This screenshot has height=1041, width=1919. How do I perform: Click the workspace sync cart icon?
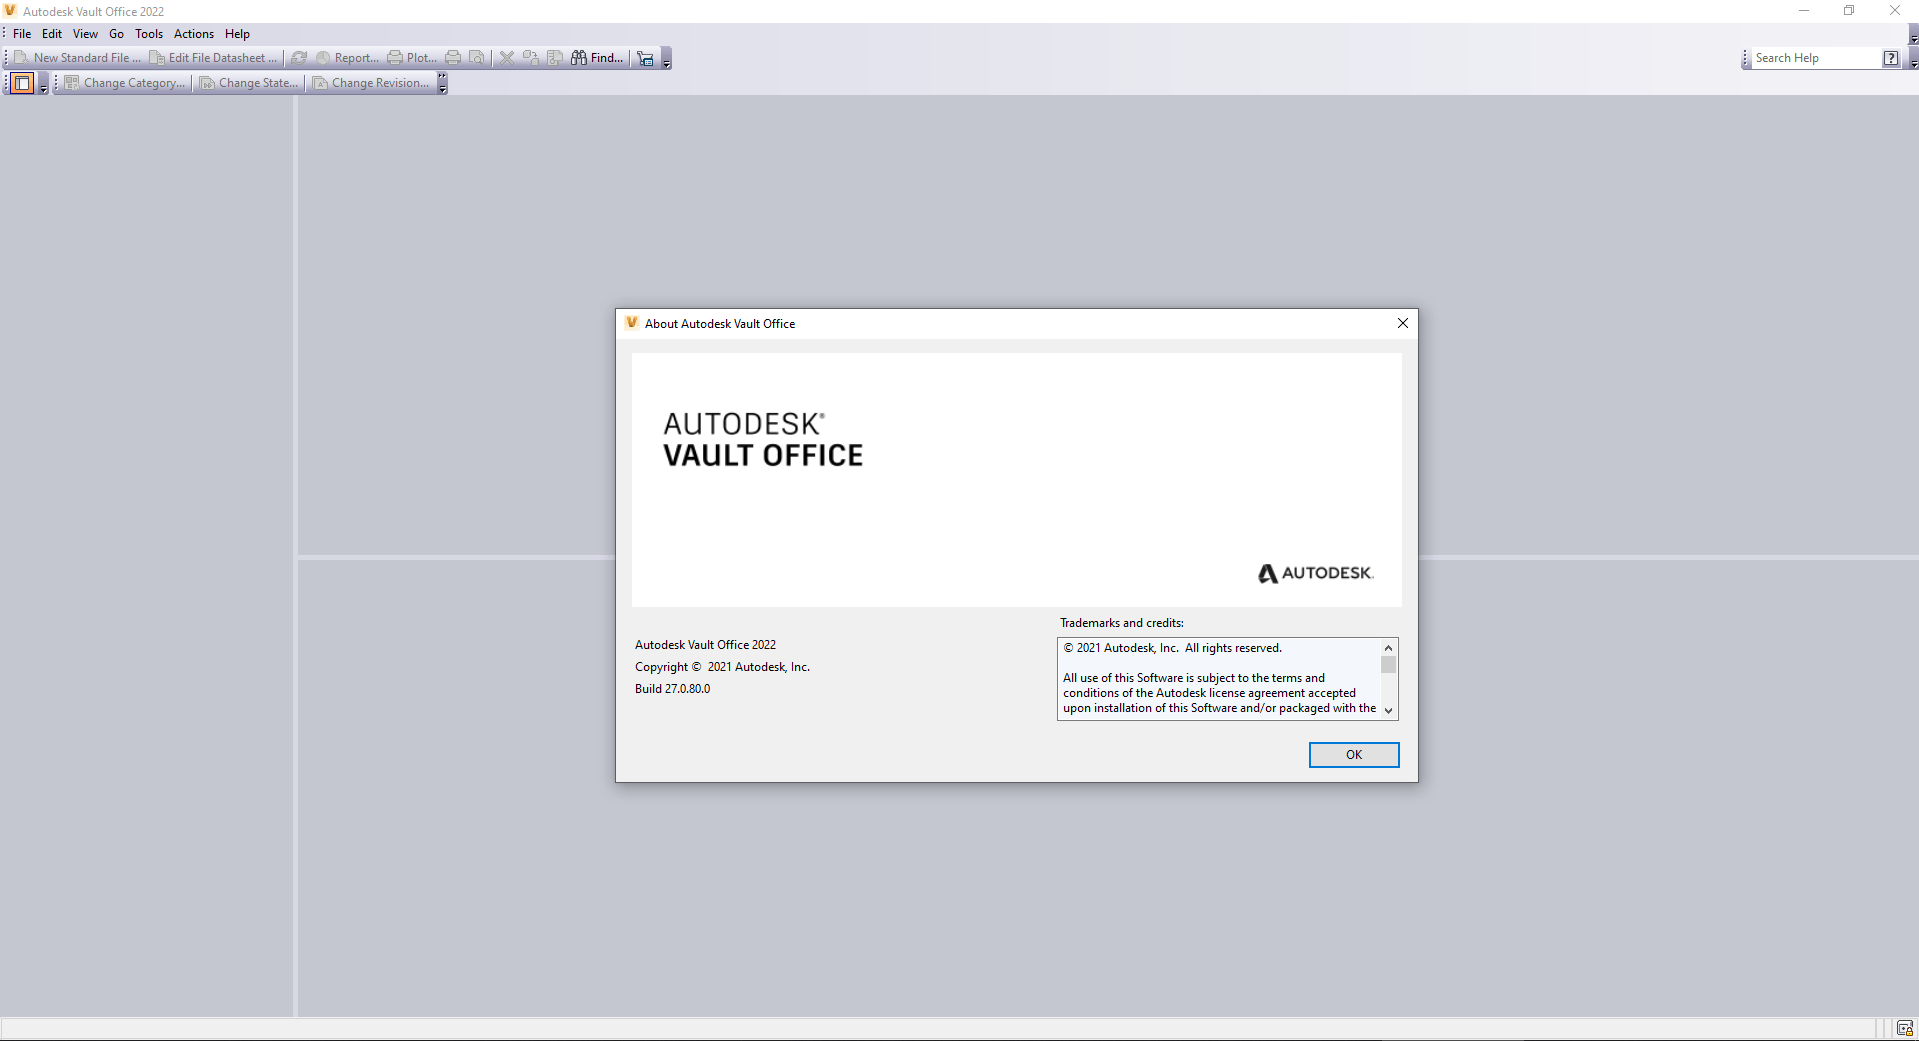(646, 58)
